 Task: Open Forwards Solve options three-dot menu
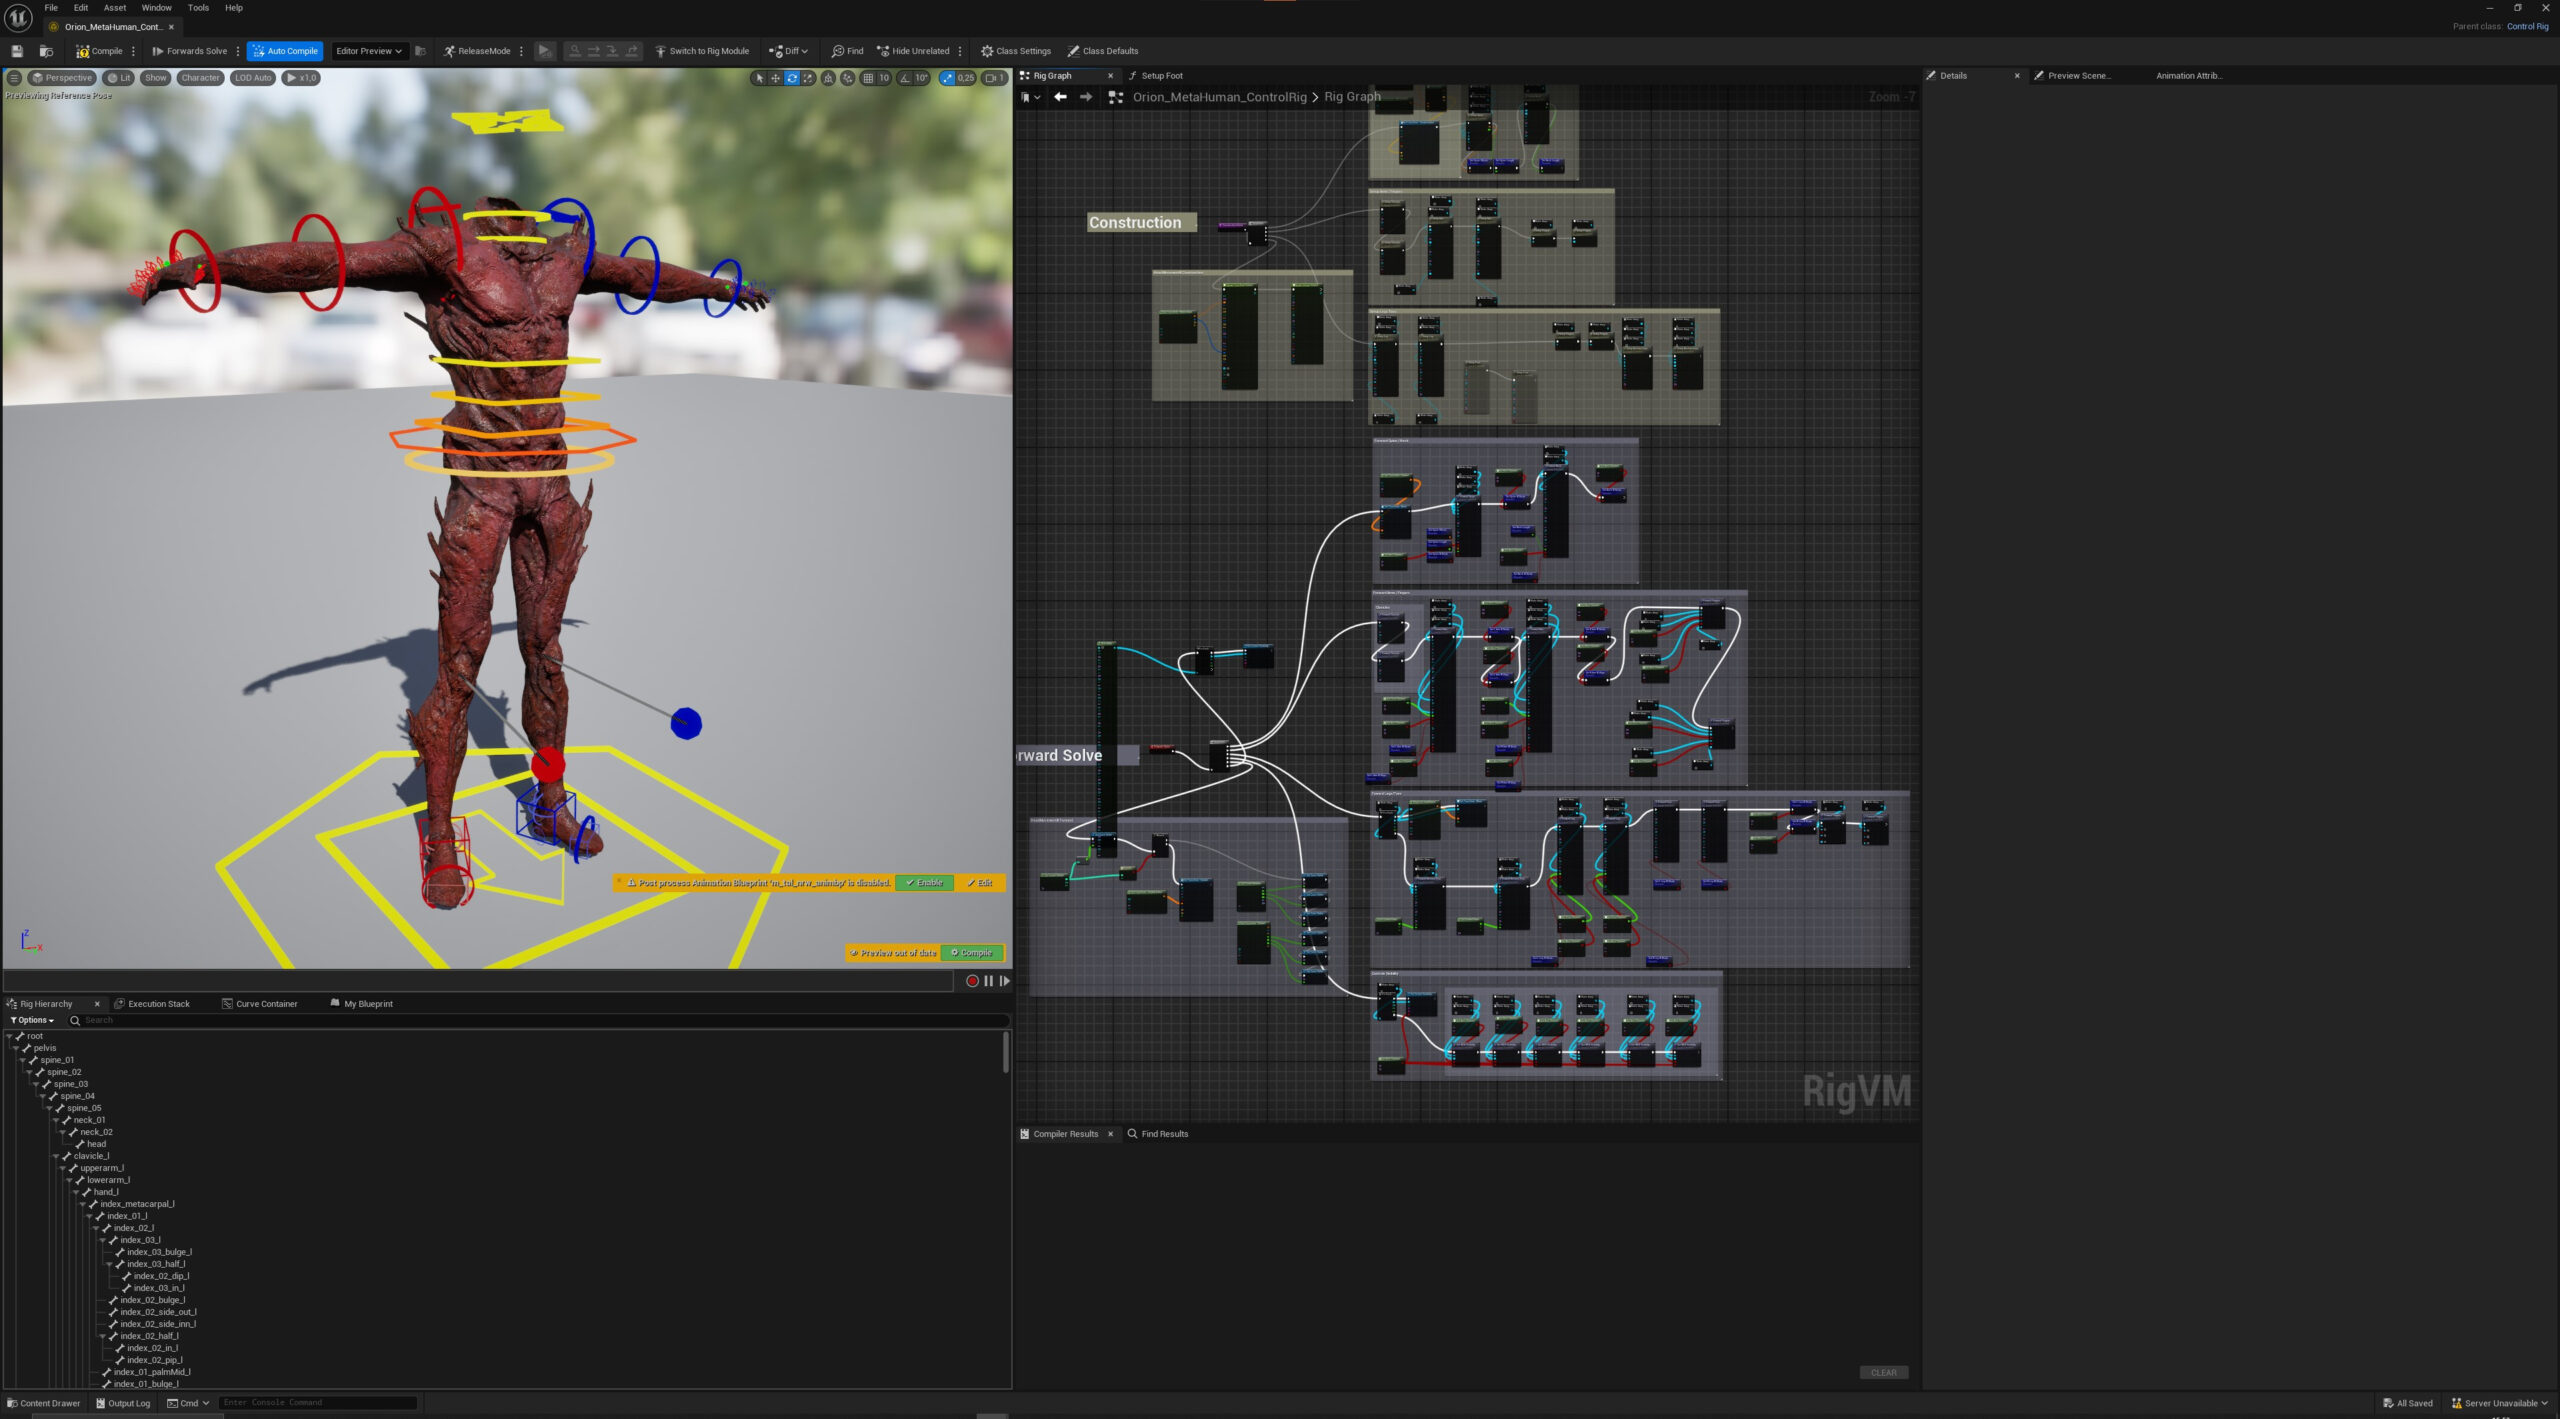(238, 51)
